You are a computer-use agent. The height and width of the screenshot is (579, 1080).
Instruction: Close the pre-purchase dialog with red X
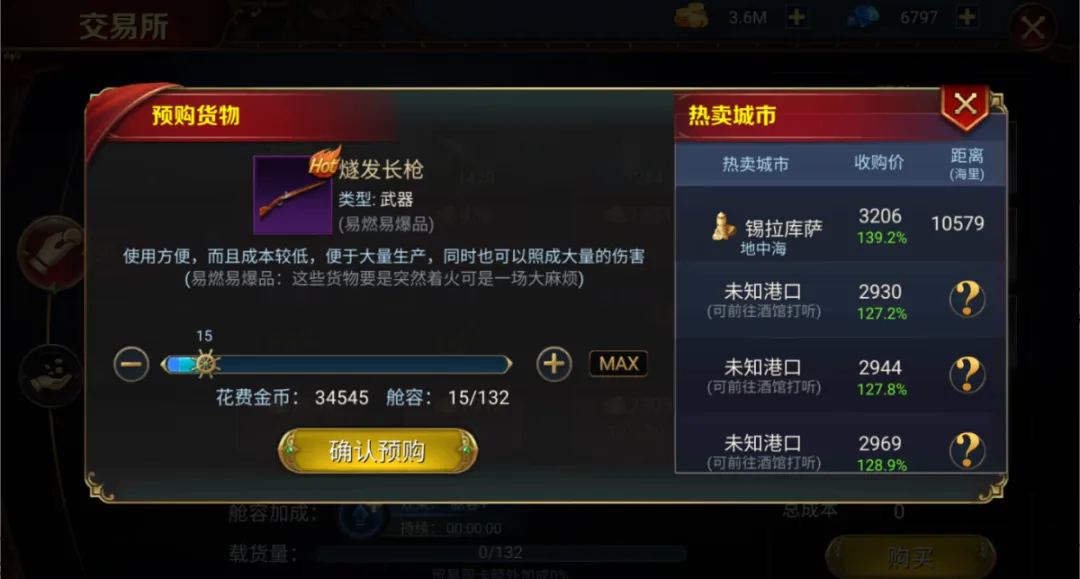[965, 105]
